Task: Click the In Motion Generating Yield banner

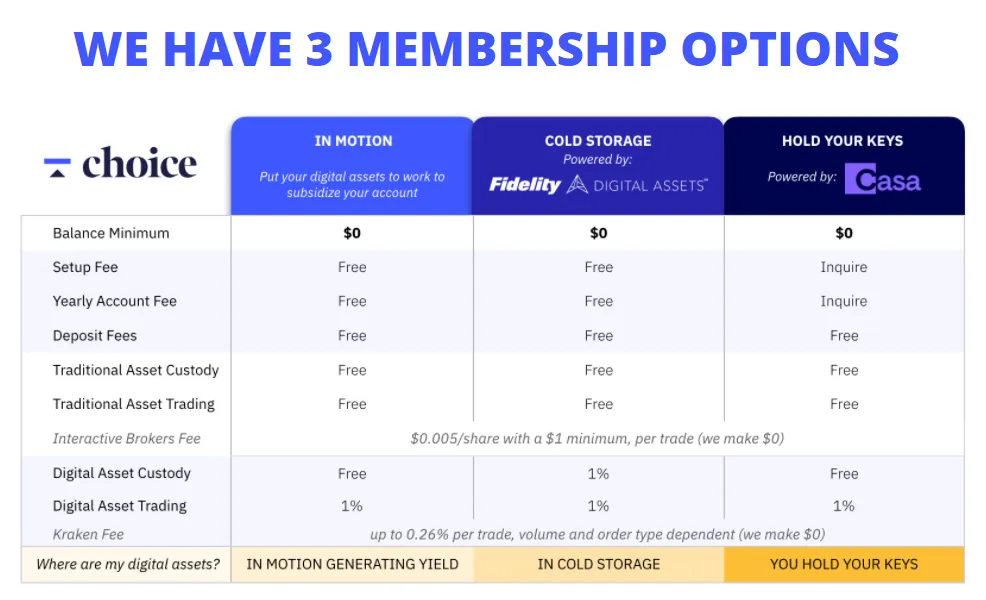Action: (352, 564)
